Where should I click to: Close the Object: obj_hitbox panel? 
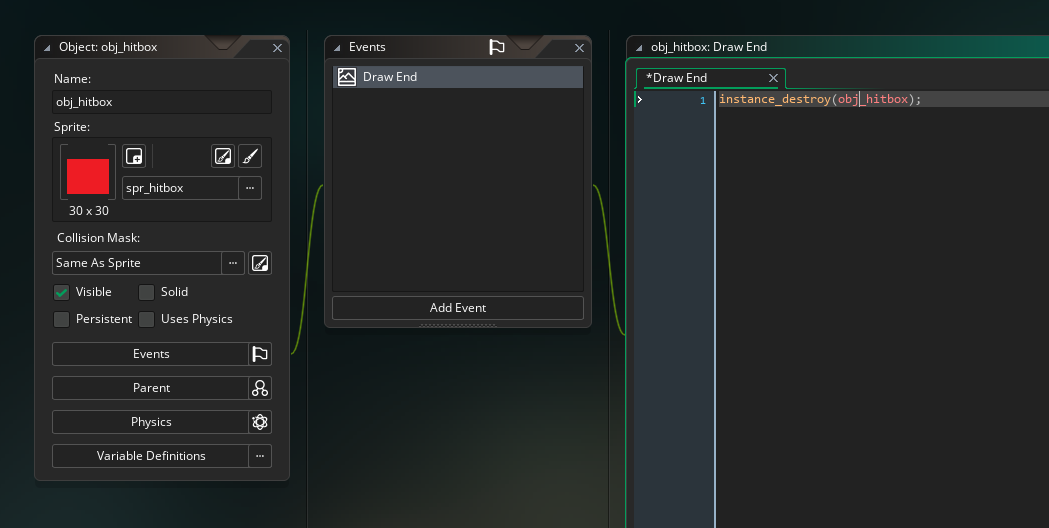pos(278,48)
